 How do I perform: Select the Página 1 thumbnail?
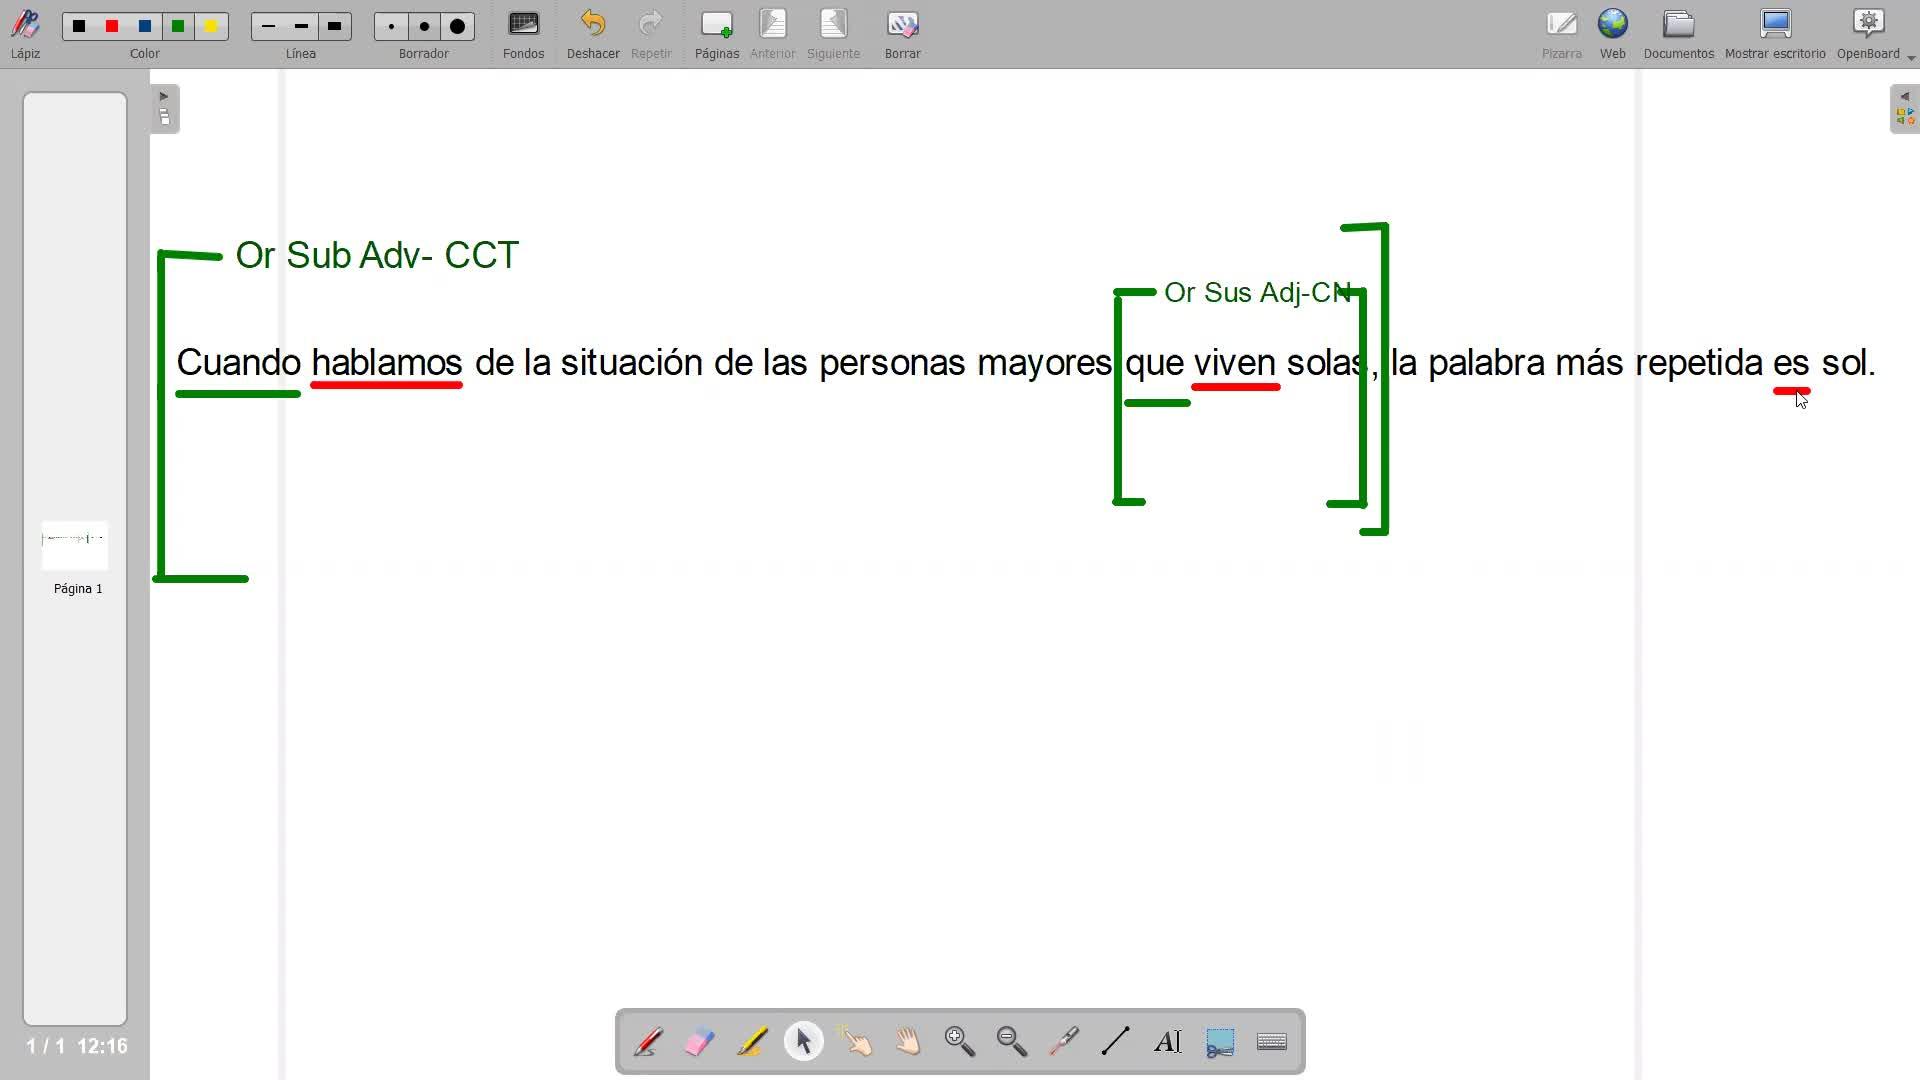coord(75,546)
